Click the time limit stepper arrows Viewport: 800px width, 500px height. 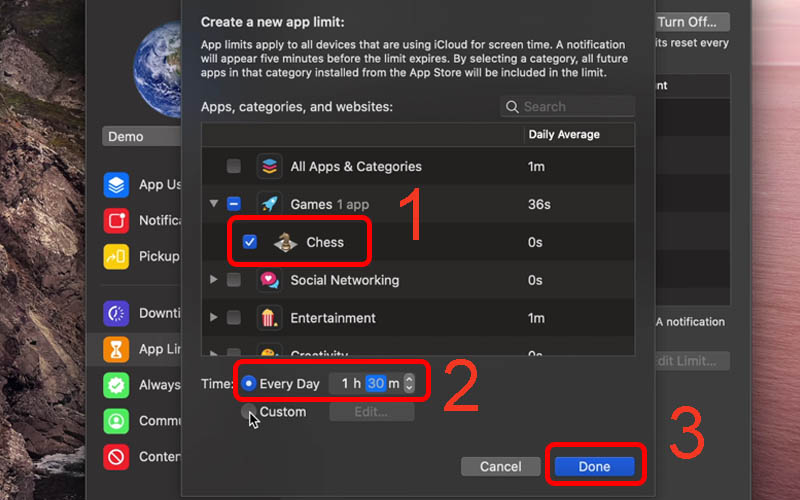click(x=408, y=383)
